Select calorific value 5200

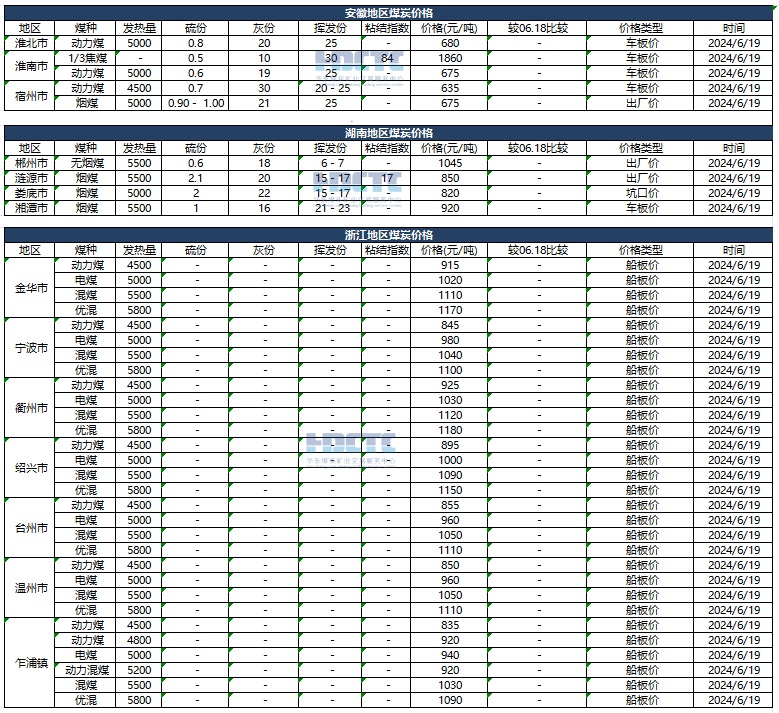click(139, 670)
